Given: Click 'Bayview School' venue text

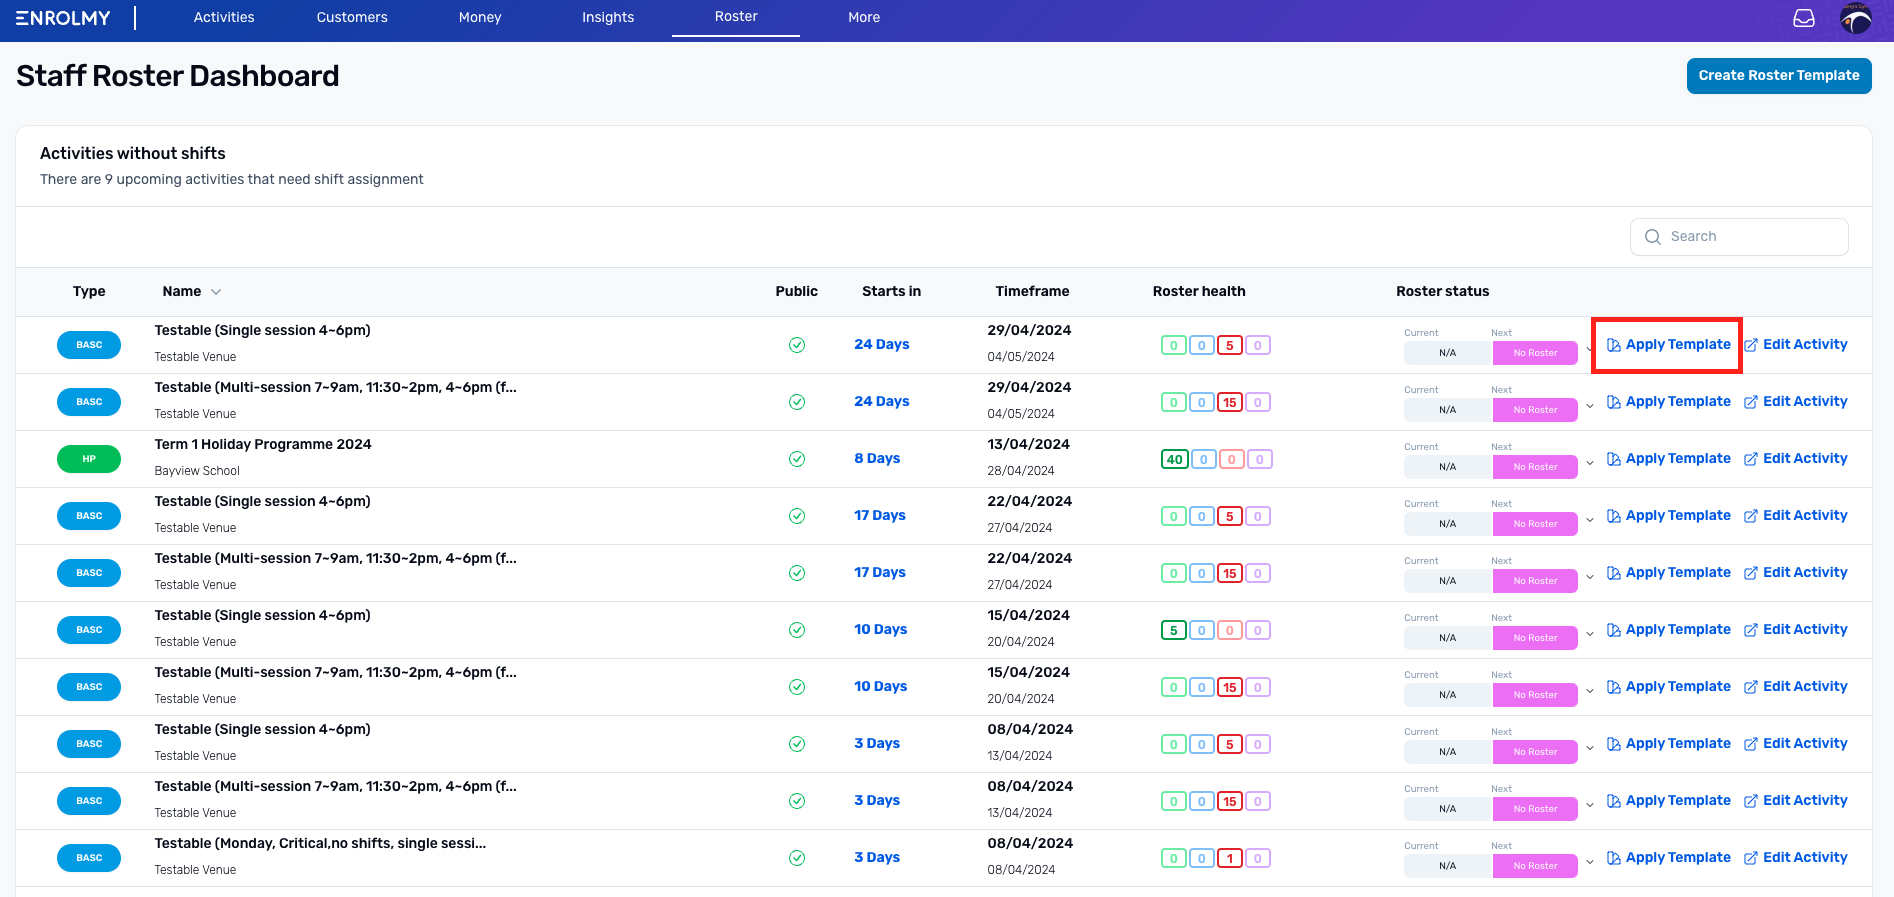Looking at the screenshot, I should click(197, 471).
